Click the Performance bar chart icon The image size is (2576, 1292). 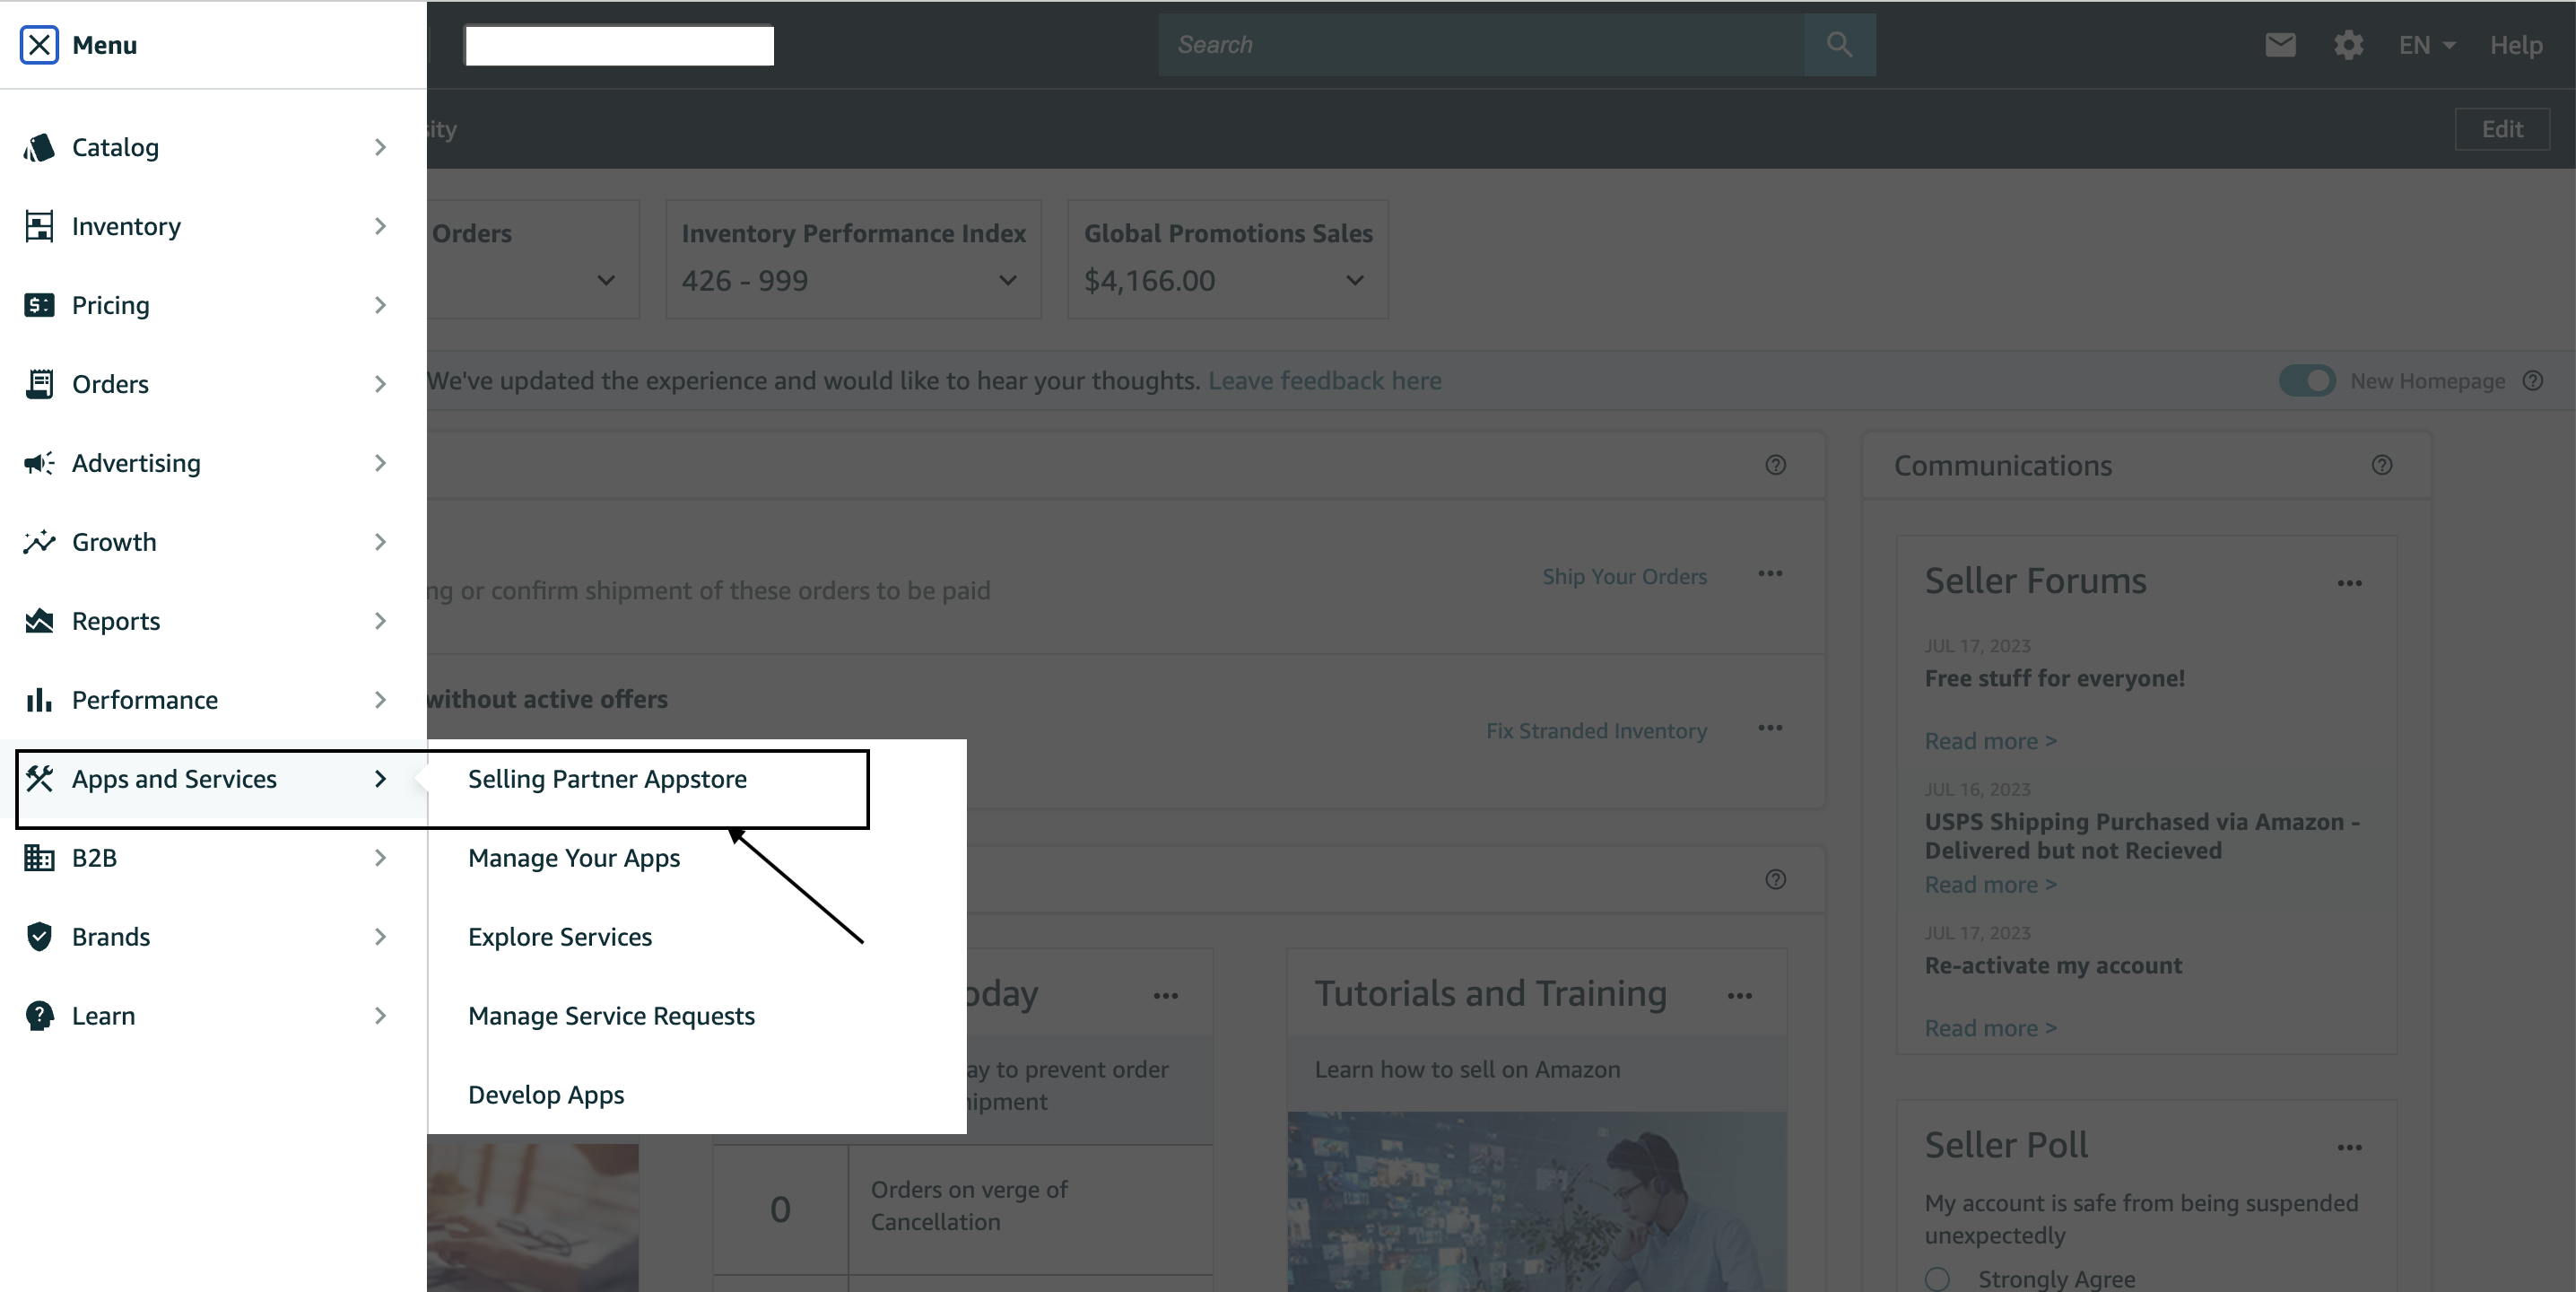(39, 700)
